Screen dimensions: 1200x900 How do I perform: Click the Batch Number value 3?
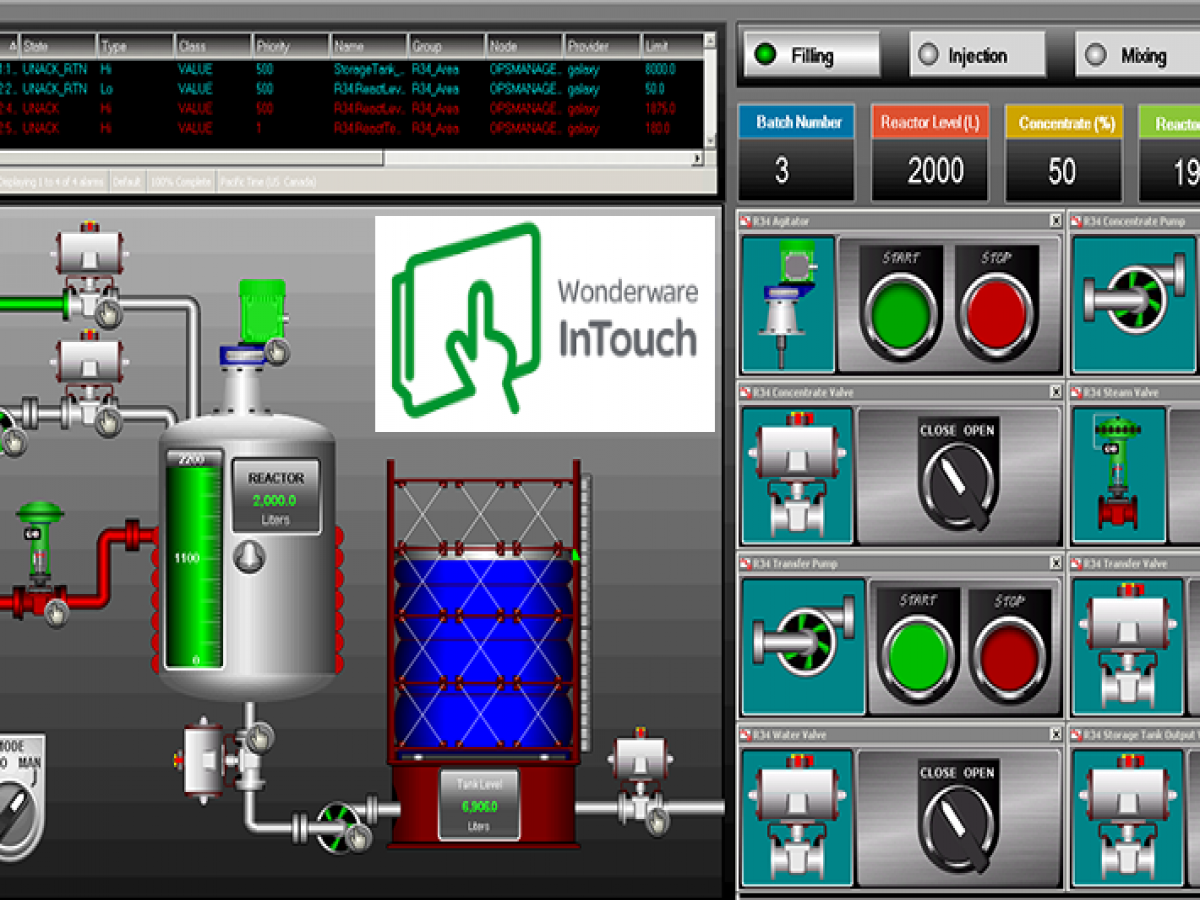pos(782,171)
